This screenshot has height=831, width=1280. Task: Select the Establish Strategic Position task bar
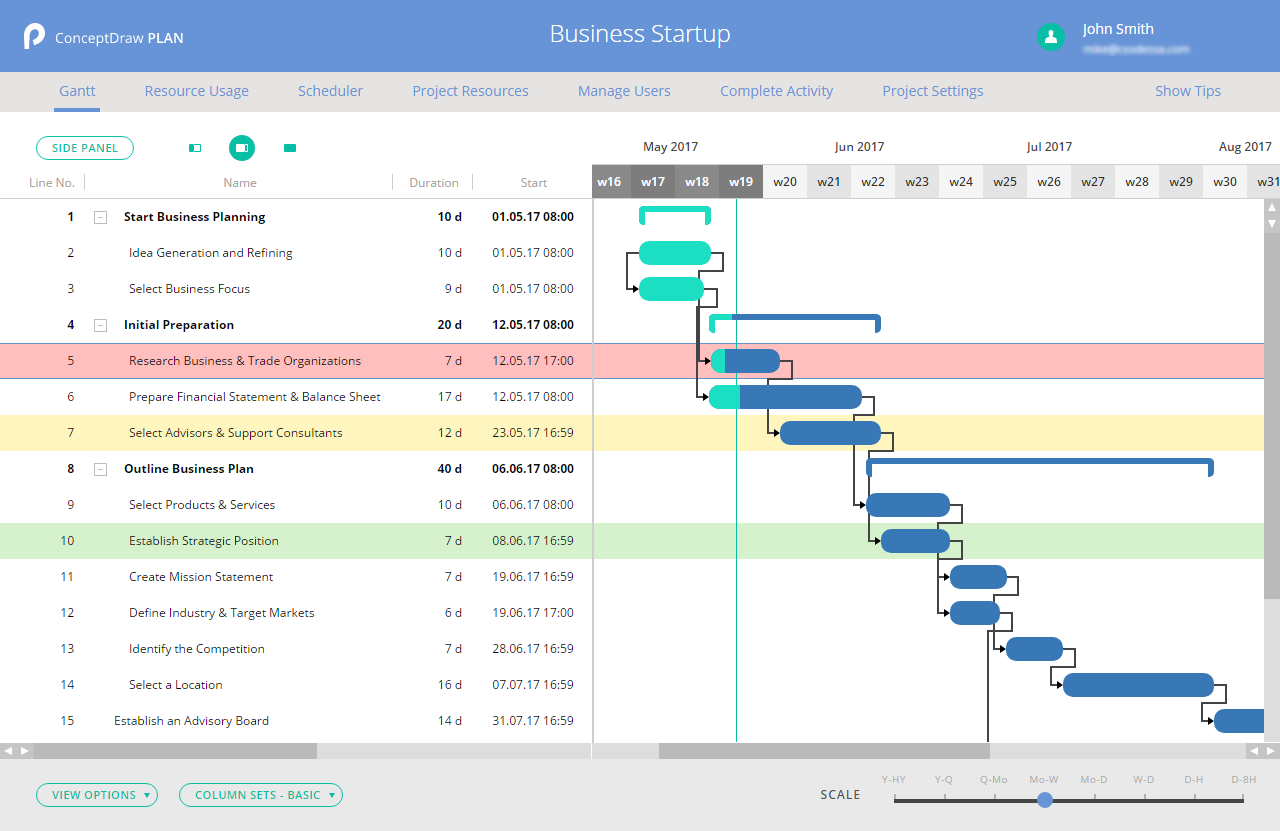click(915, 541)
